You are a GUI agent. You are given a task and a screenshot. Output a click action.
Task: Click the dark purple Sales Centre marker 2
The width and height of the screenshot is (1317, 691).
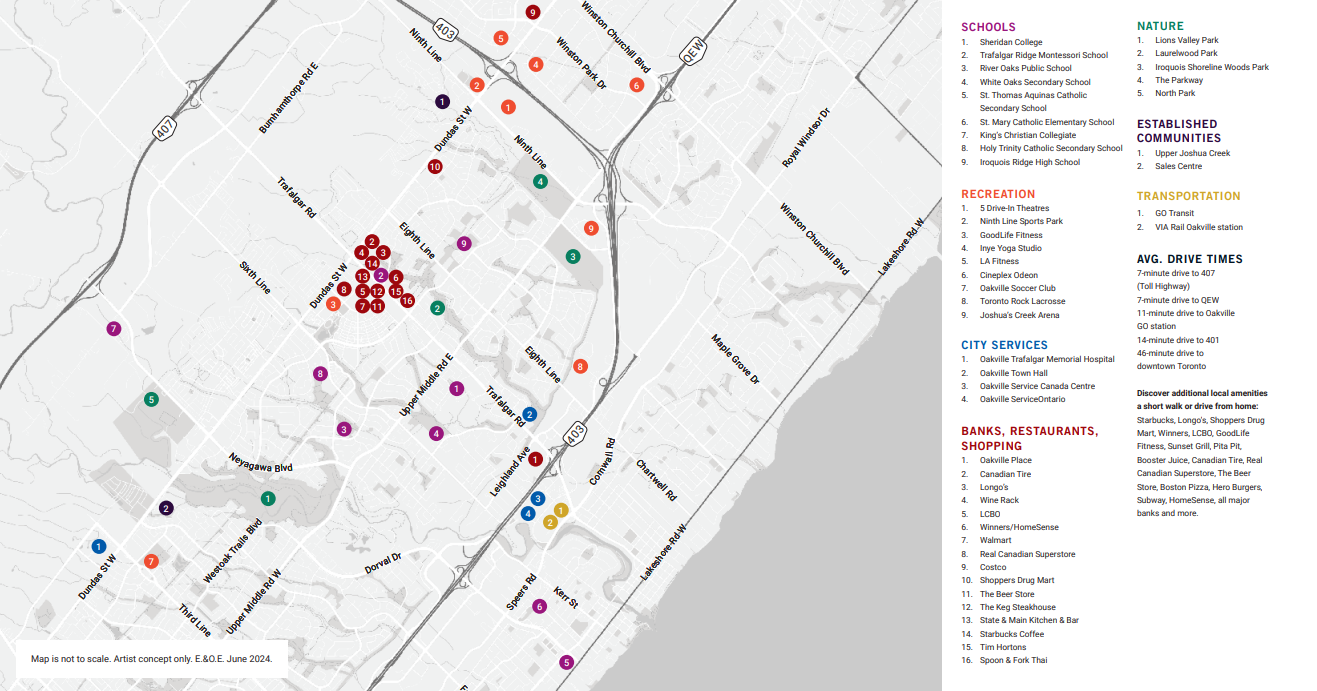pos(166,508)
